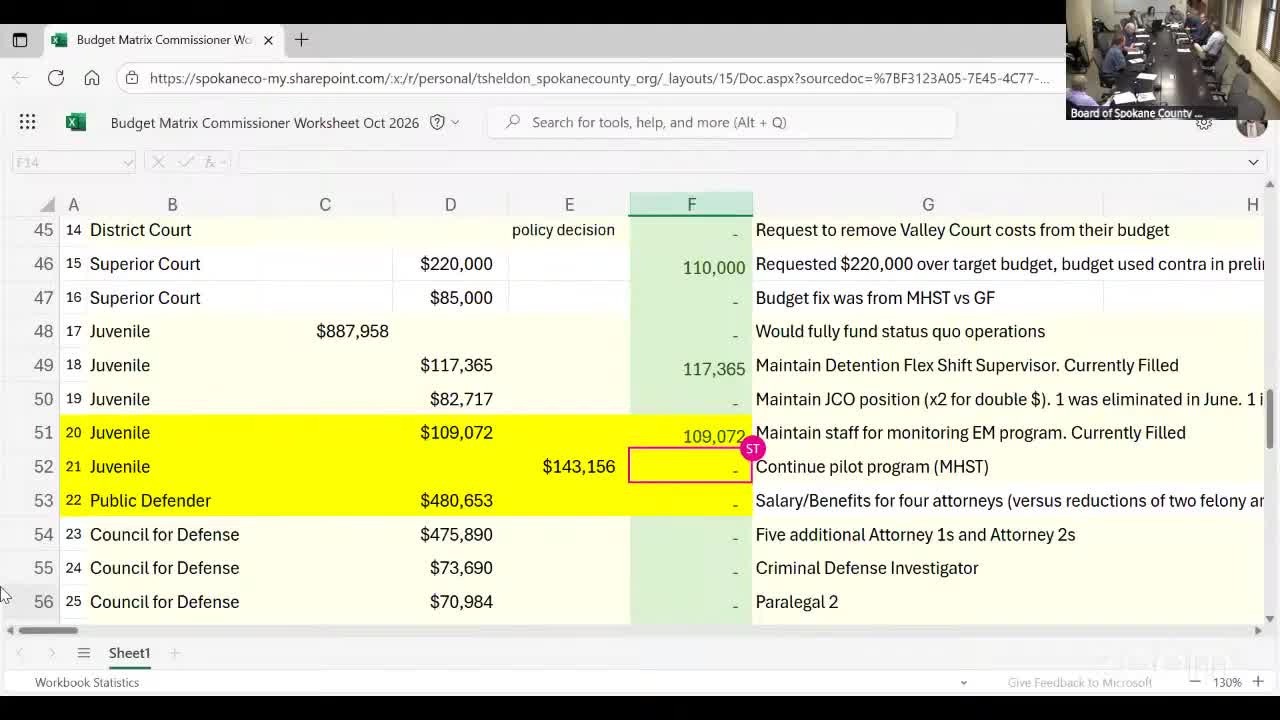The height and width of the screenshot is (720, 1280).
Task: Switch to the Sheet1 tab
Action: coord(129,653)
